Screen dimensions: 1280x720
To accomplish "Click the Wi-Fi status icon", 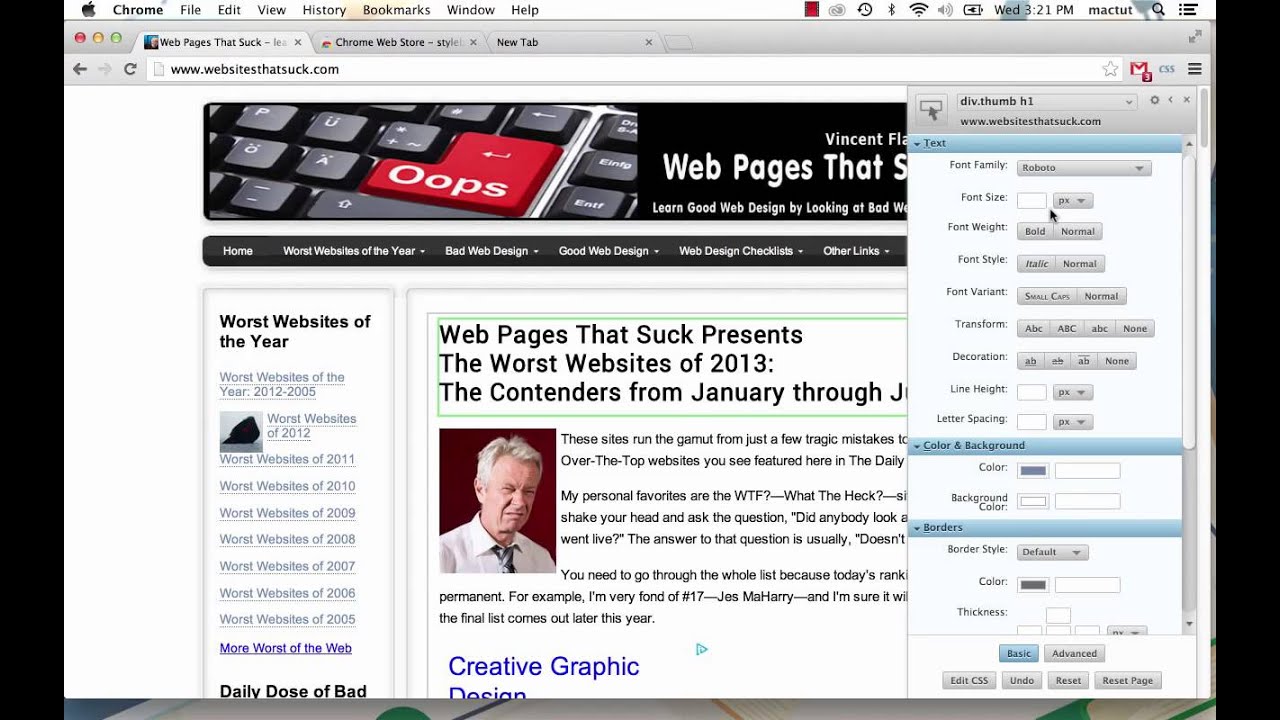I will tap(918, 10).
